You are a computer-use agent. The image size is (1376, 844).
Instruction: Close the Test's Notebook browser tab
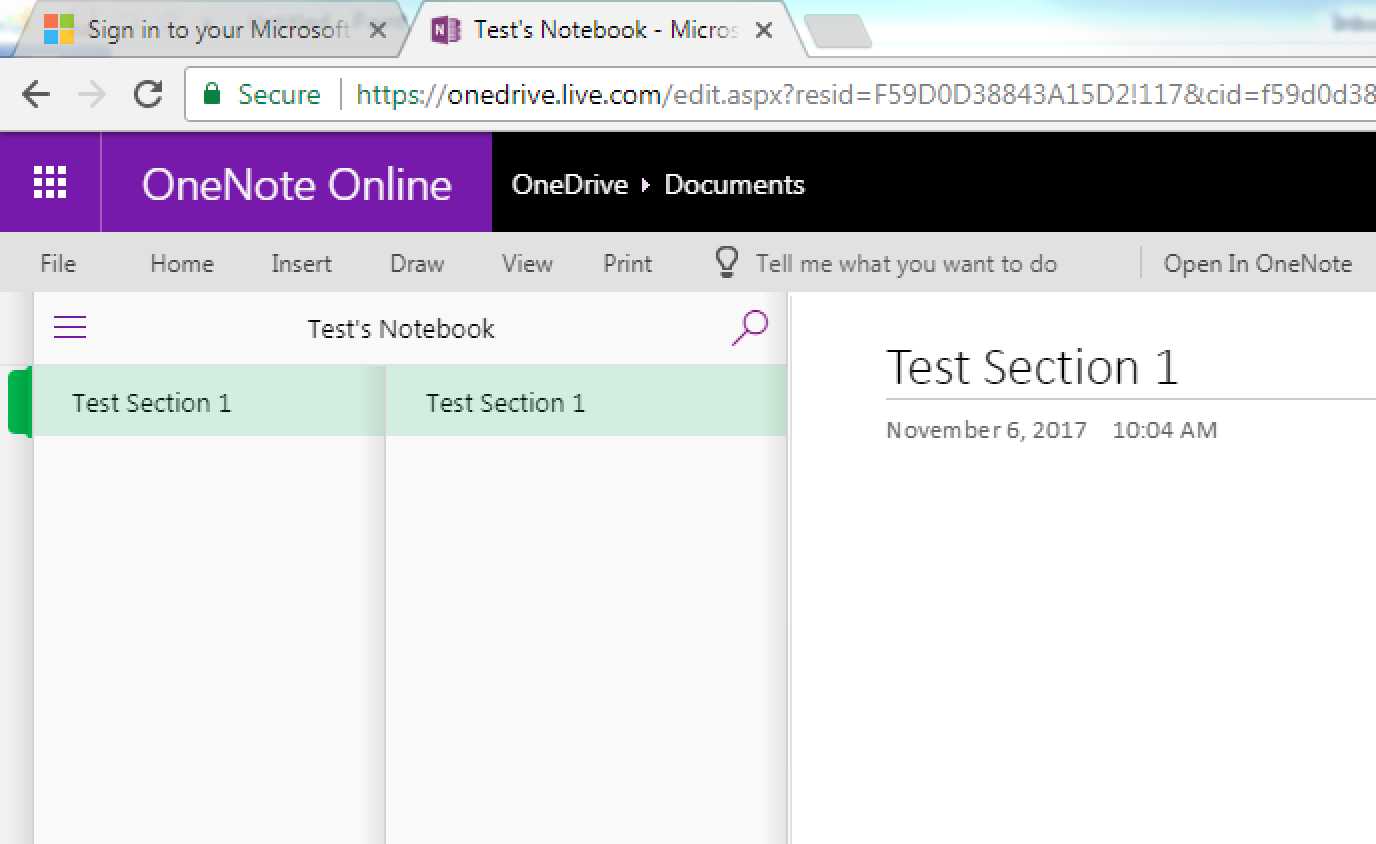pos(763,30)
